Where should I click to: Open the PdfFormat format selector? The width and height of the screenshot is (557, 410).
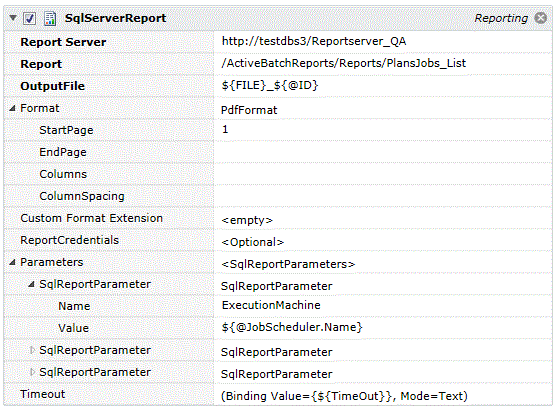[x=383, y=108]
